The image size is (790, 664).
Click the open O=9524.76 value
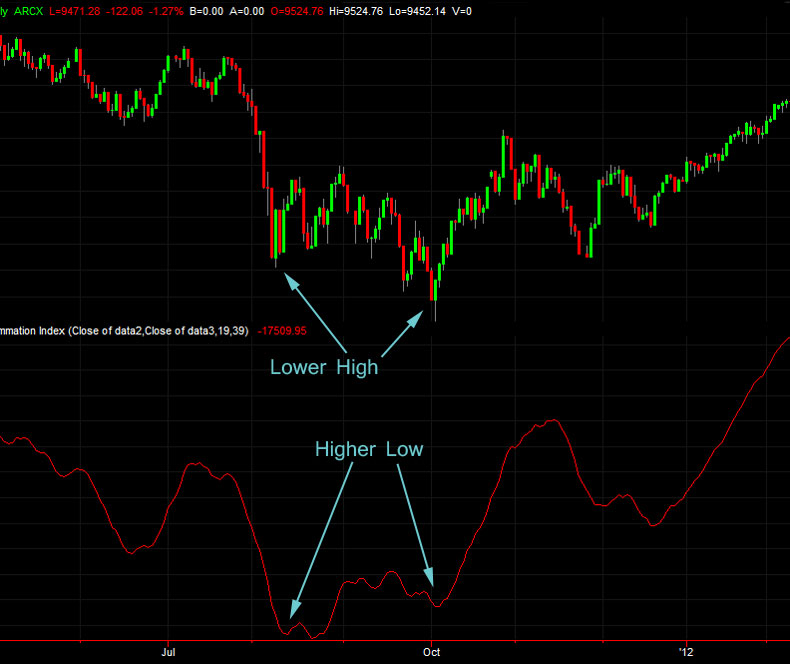click(x=297, y=11)
